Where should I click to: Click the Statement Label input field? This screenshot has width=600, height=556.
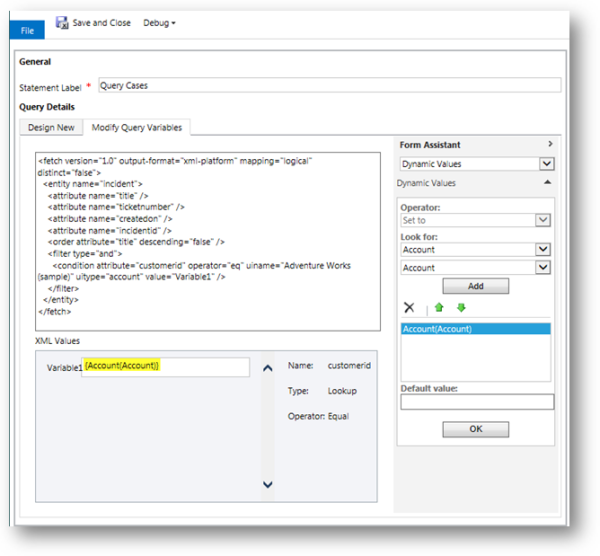(x=329, y=85)
